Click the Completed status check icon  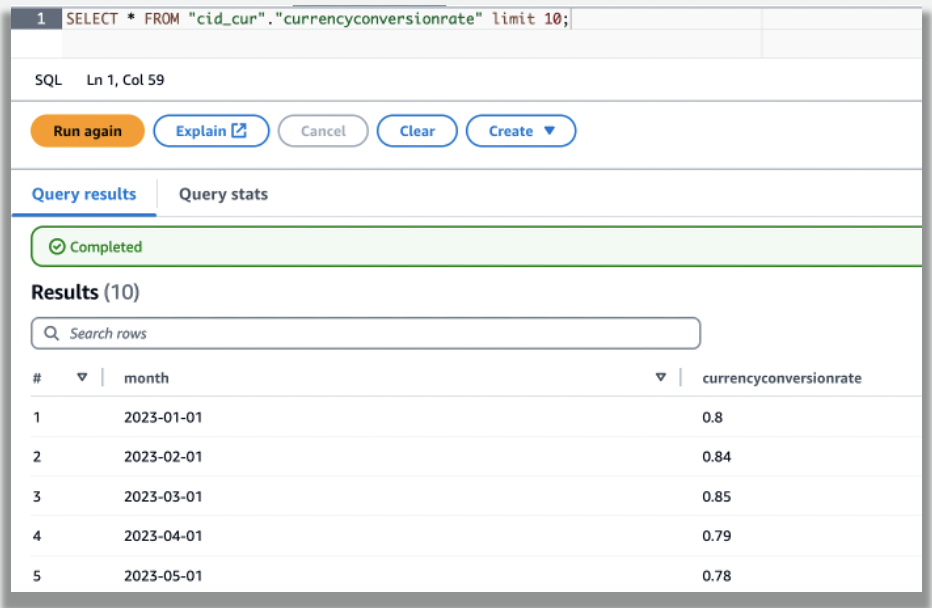pos(57,247)
